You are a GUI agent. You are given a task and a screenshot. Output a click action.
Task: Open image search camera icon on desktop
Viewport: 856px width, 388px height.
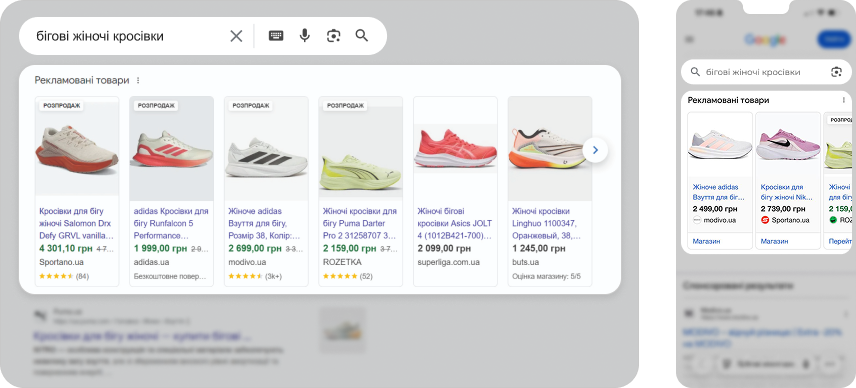(334, 36)
